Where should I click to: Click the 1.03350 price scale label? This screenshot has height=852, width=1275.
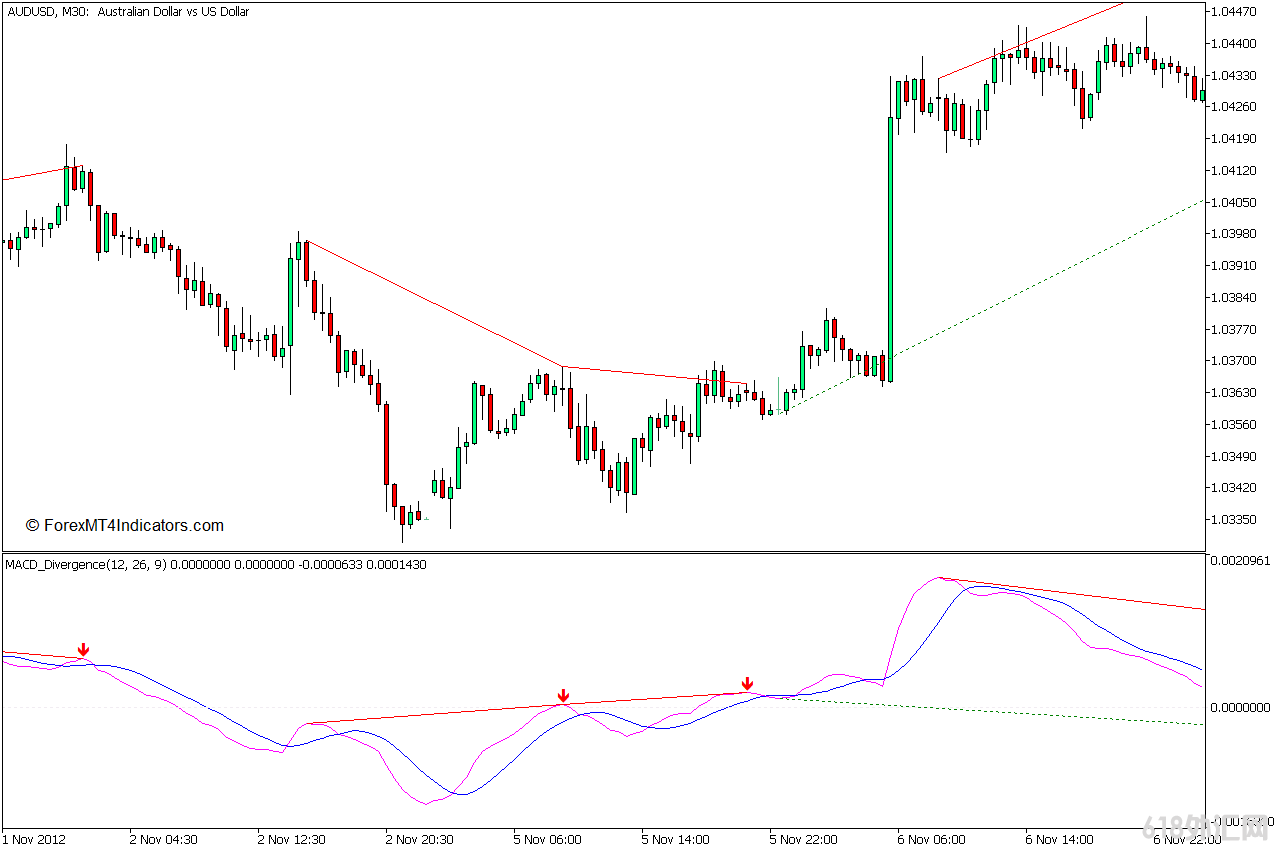(x=1232, y=520)
